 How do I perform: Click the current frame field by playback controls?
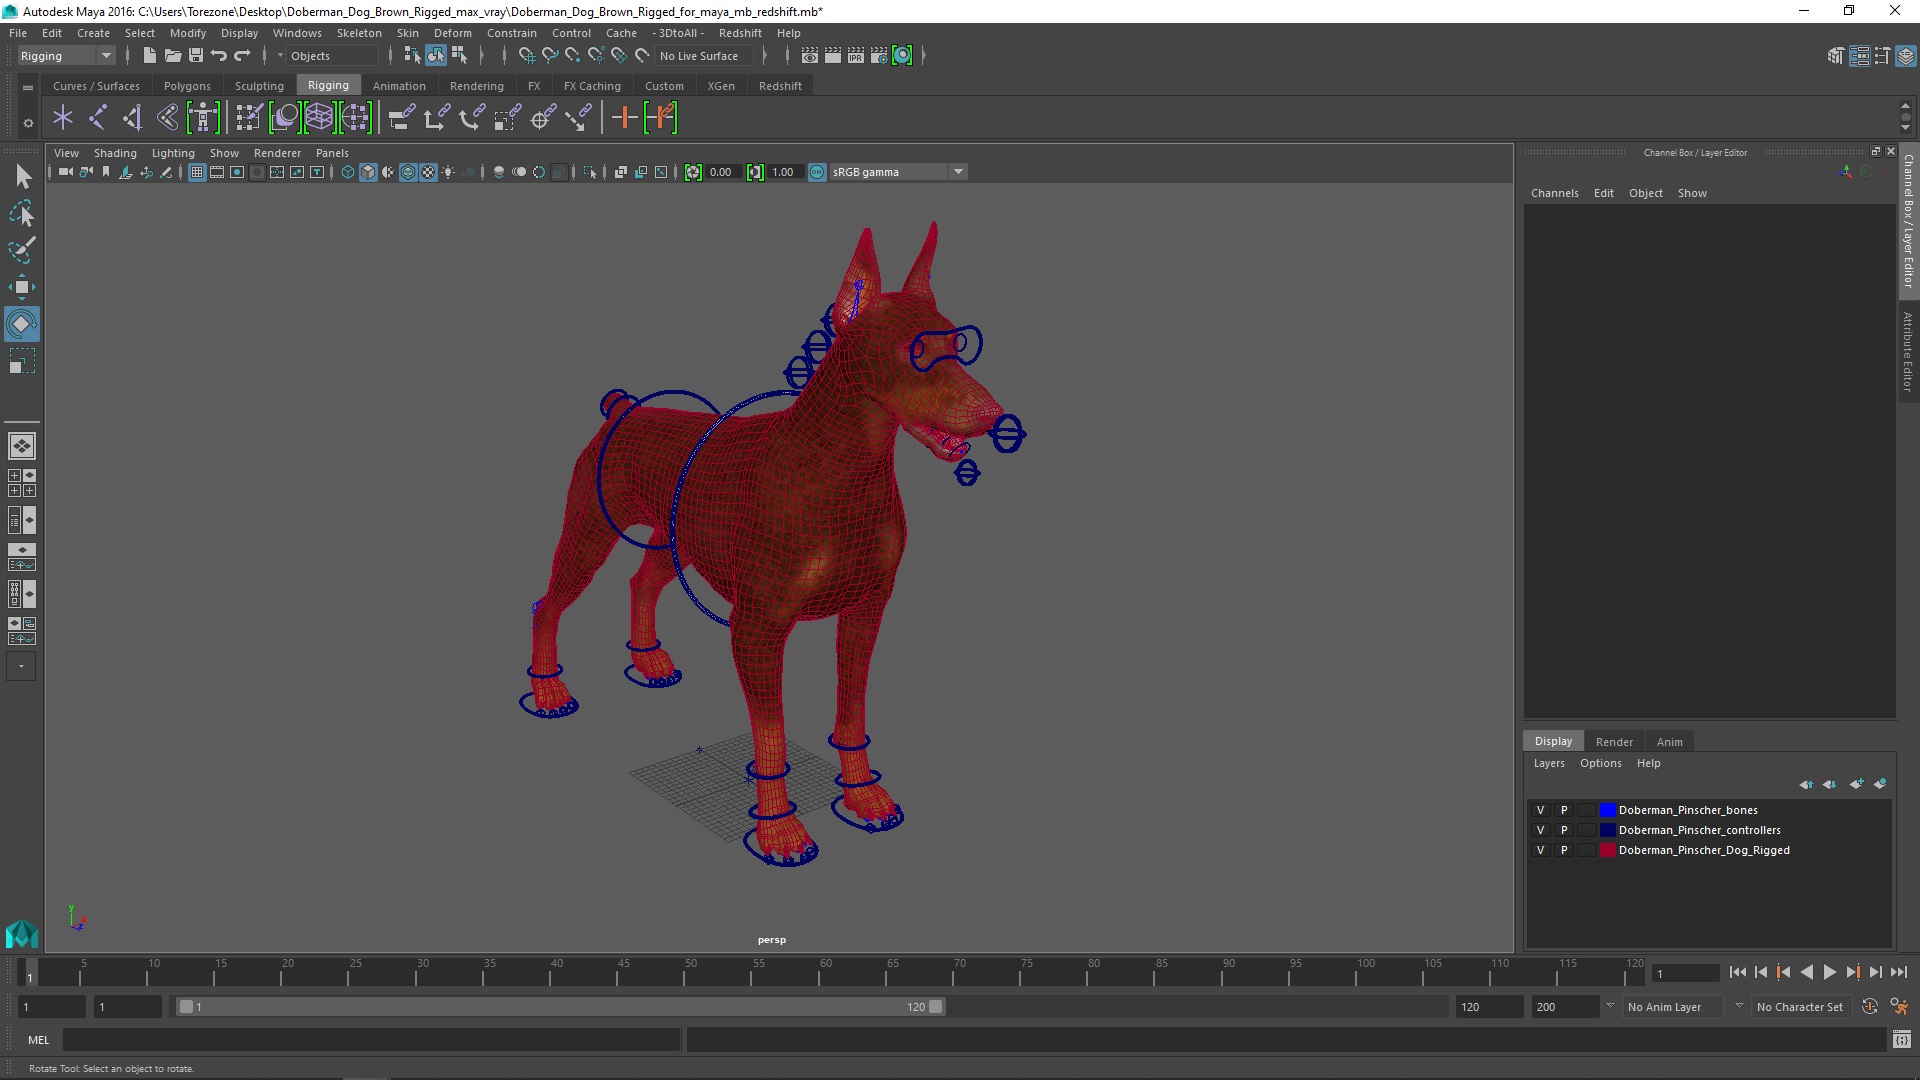(x=1685, y=973)
